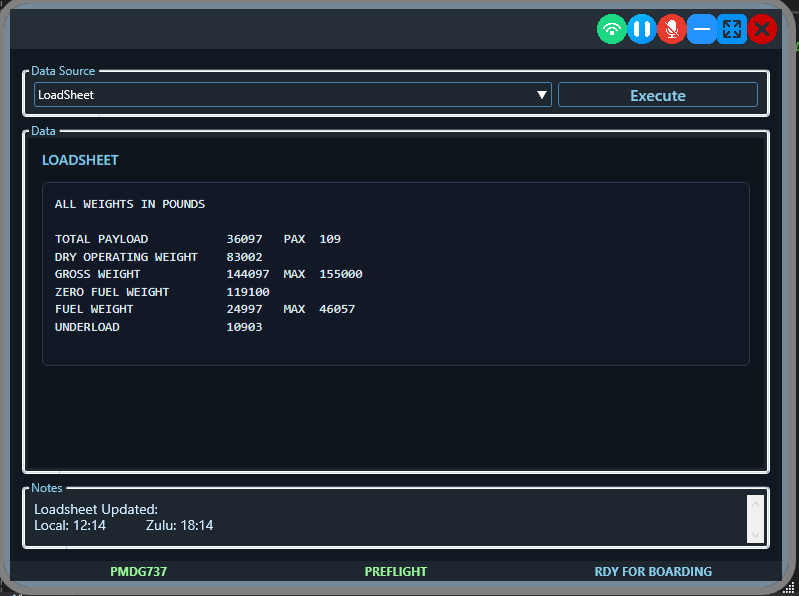Viewport: 799px width, 596px height.
Task: Select the PREFLIGHT status label
Action: click(396, 572)
